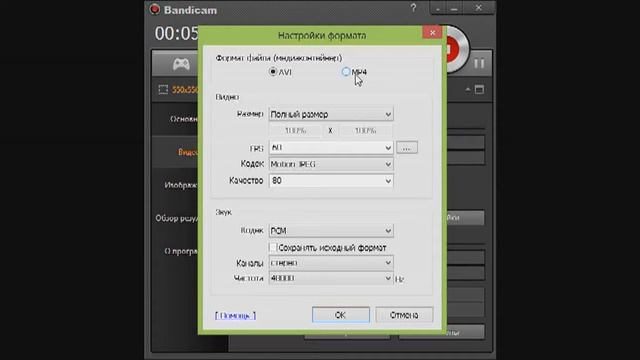The image size is (640, 360).
Task: Open the FPS dropdown
Action: [331, 148]
